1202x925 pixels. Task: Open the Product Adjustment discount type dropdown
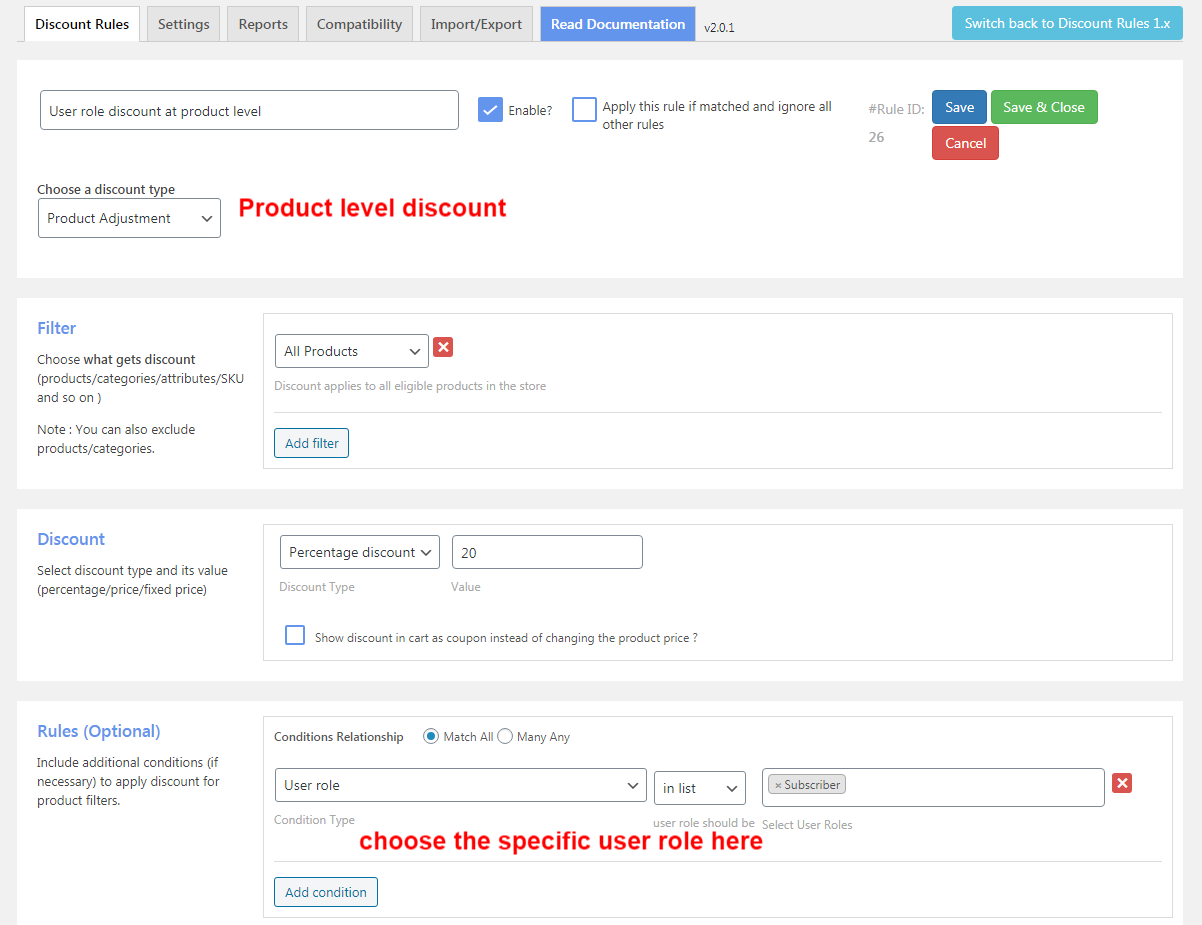129,218
